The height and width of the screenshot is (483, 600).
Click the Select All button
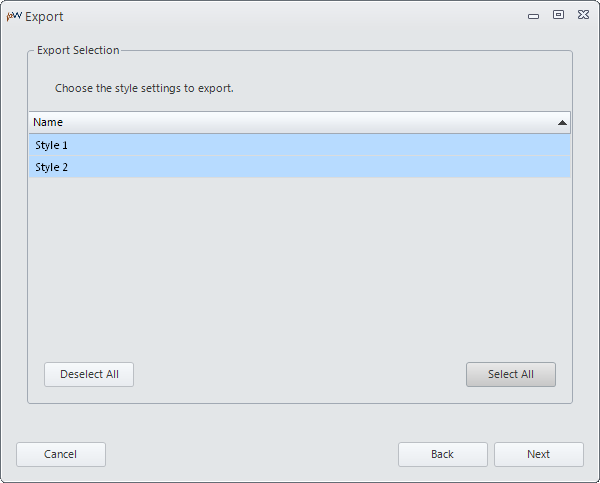(x=511, y=374)
